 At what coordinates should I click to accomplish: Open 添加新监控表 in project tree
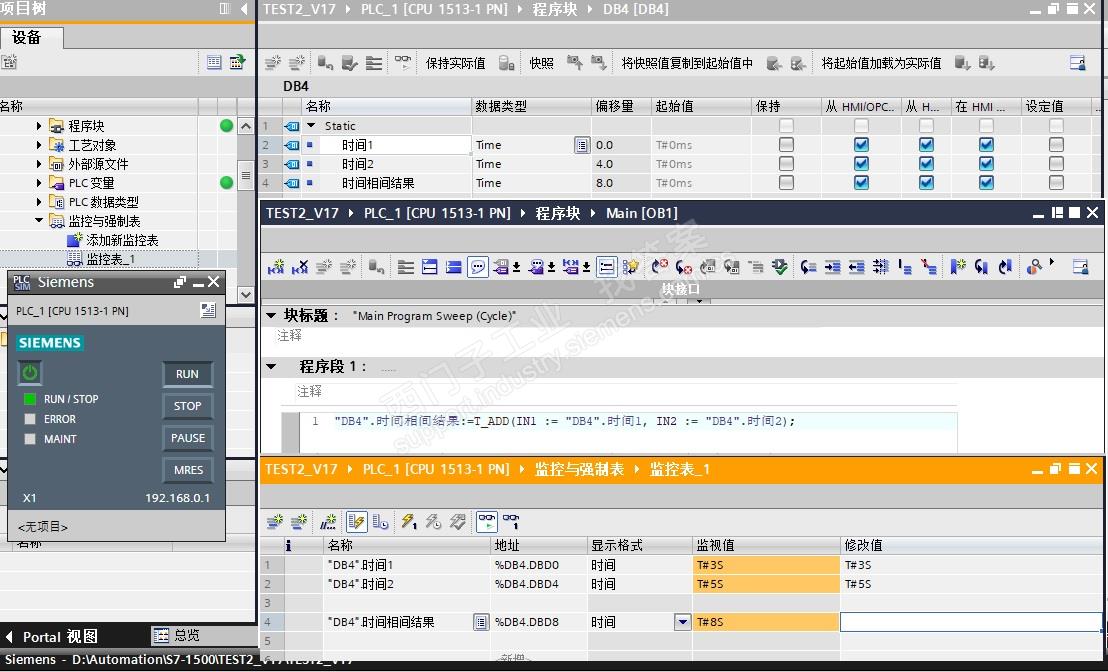[x=122, y=240]
